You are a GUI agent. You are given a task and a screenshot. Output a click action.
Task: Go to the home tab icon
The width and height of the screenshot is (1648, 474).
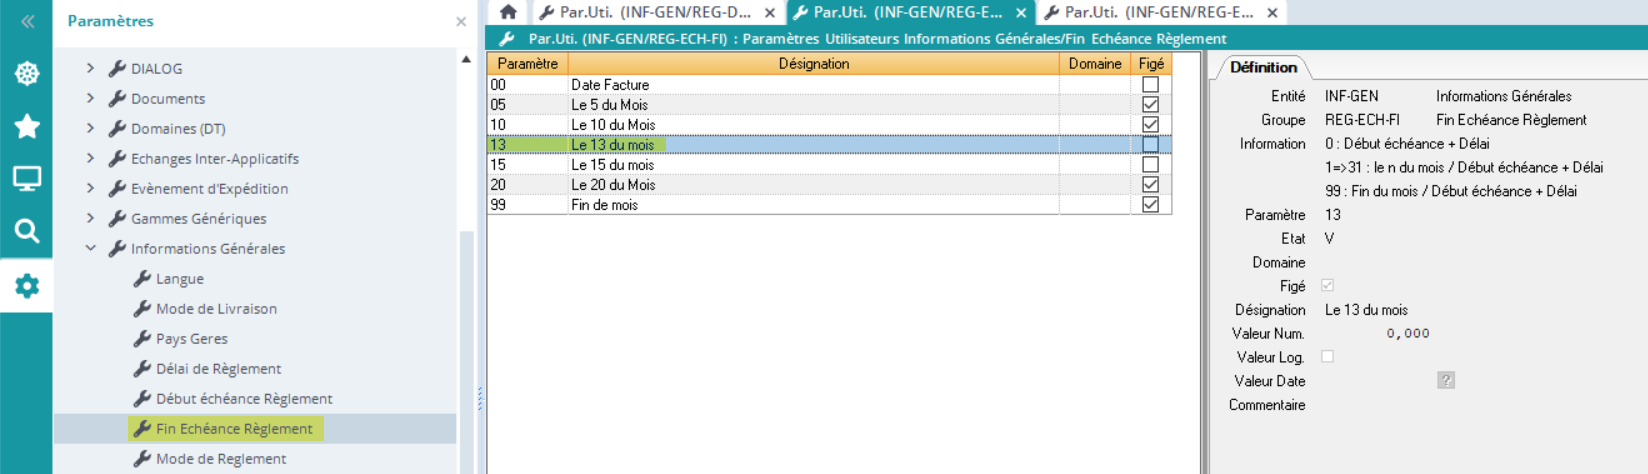pos(508,12)
